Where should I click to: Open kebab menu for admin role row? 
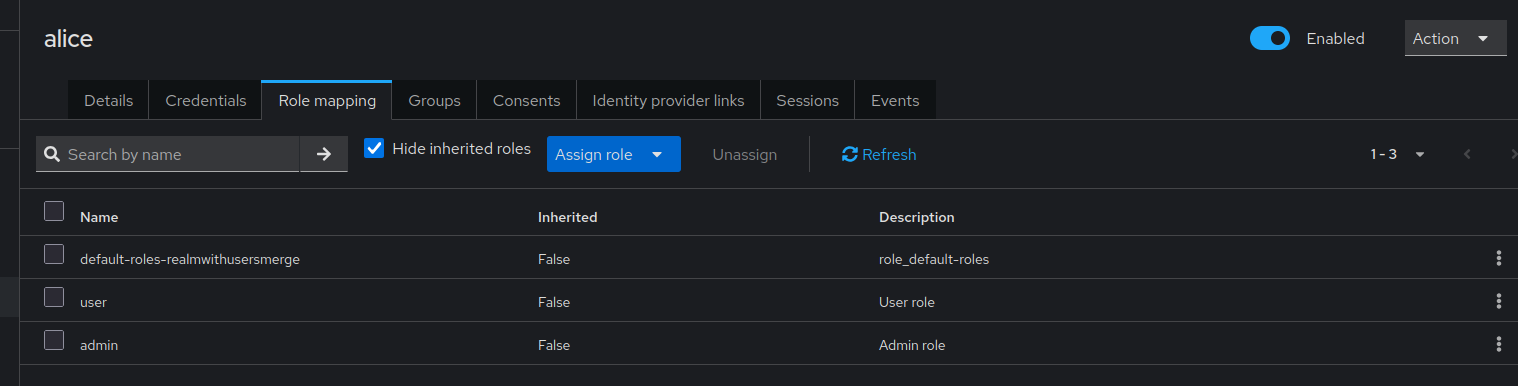tap(1498, 345)
